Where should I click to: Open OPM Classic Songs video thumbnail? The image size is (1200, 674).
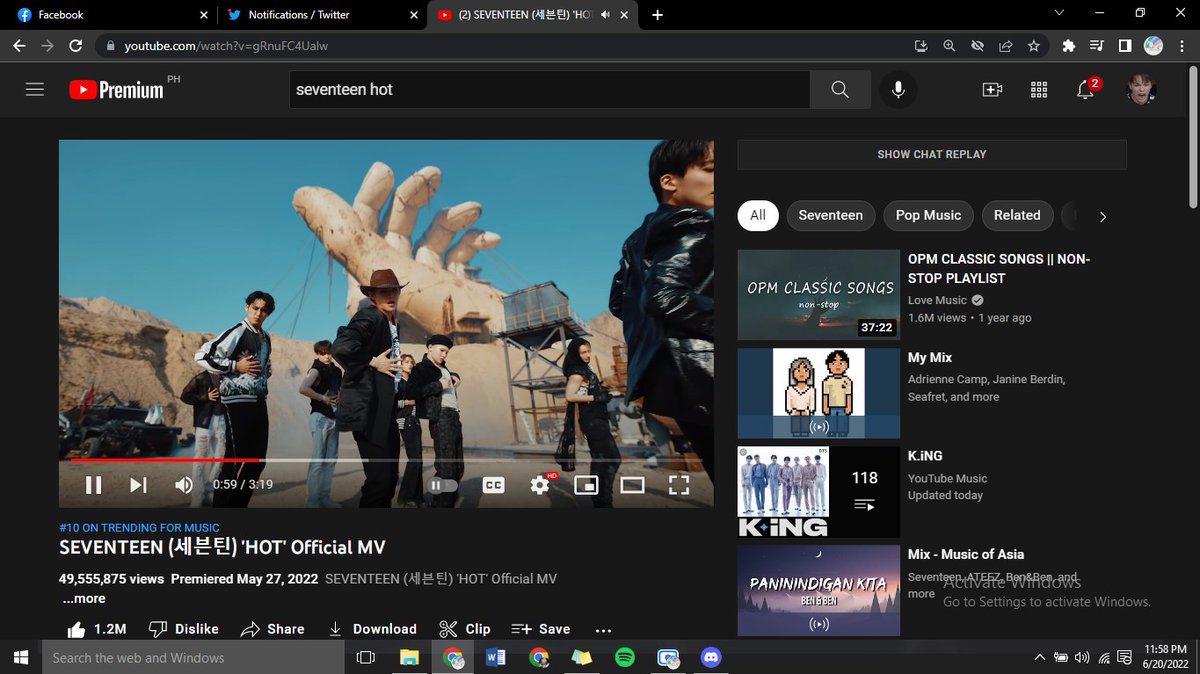coord(819,295)
